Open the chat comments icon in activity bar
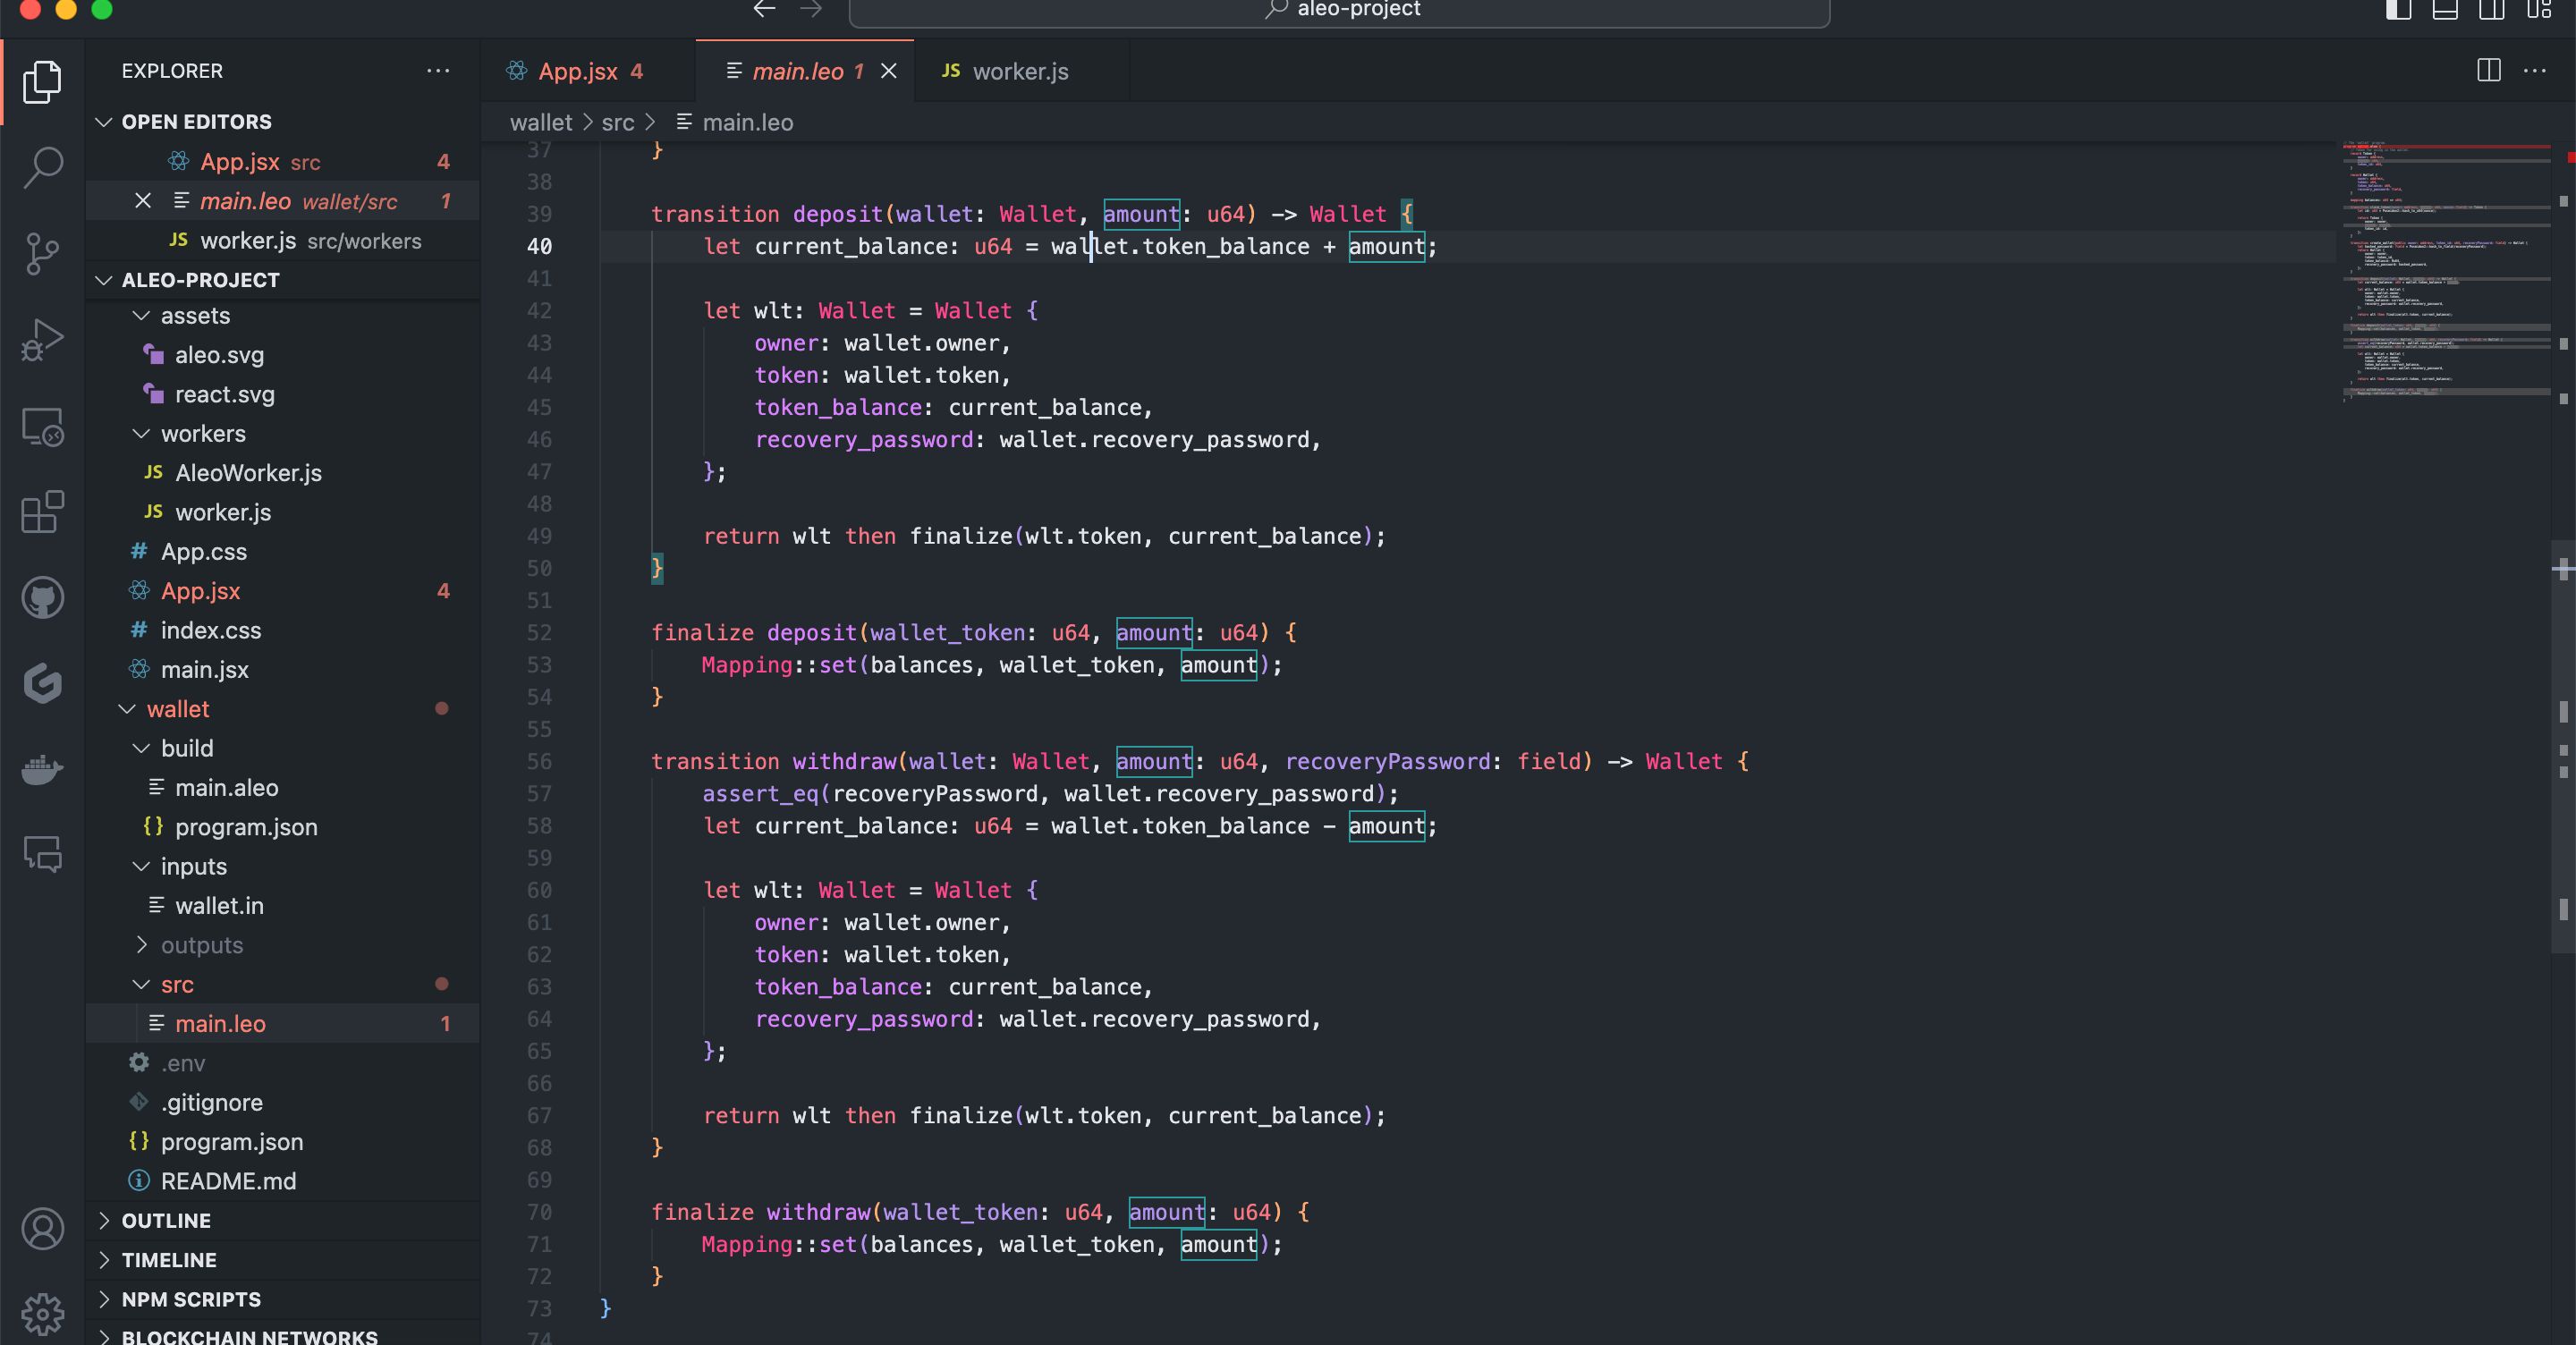 [42, 854]
